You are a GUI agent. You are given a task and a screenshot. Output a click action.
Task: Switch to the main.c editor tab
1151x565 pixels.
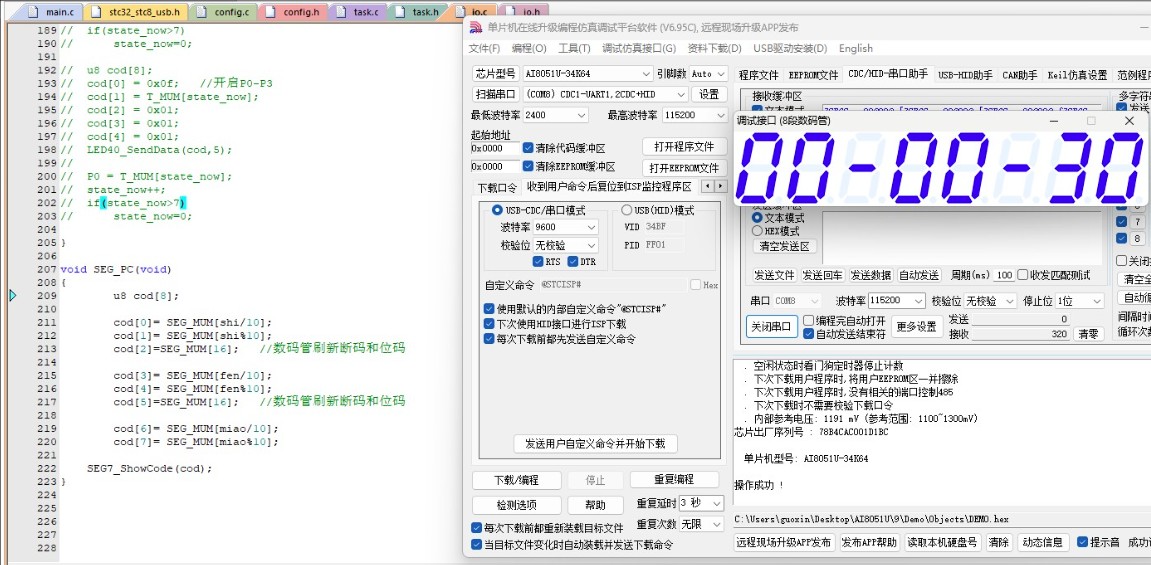tap(51, 12)
